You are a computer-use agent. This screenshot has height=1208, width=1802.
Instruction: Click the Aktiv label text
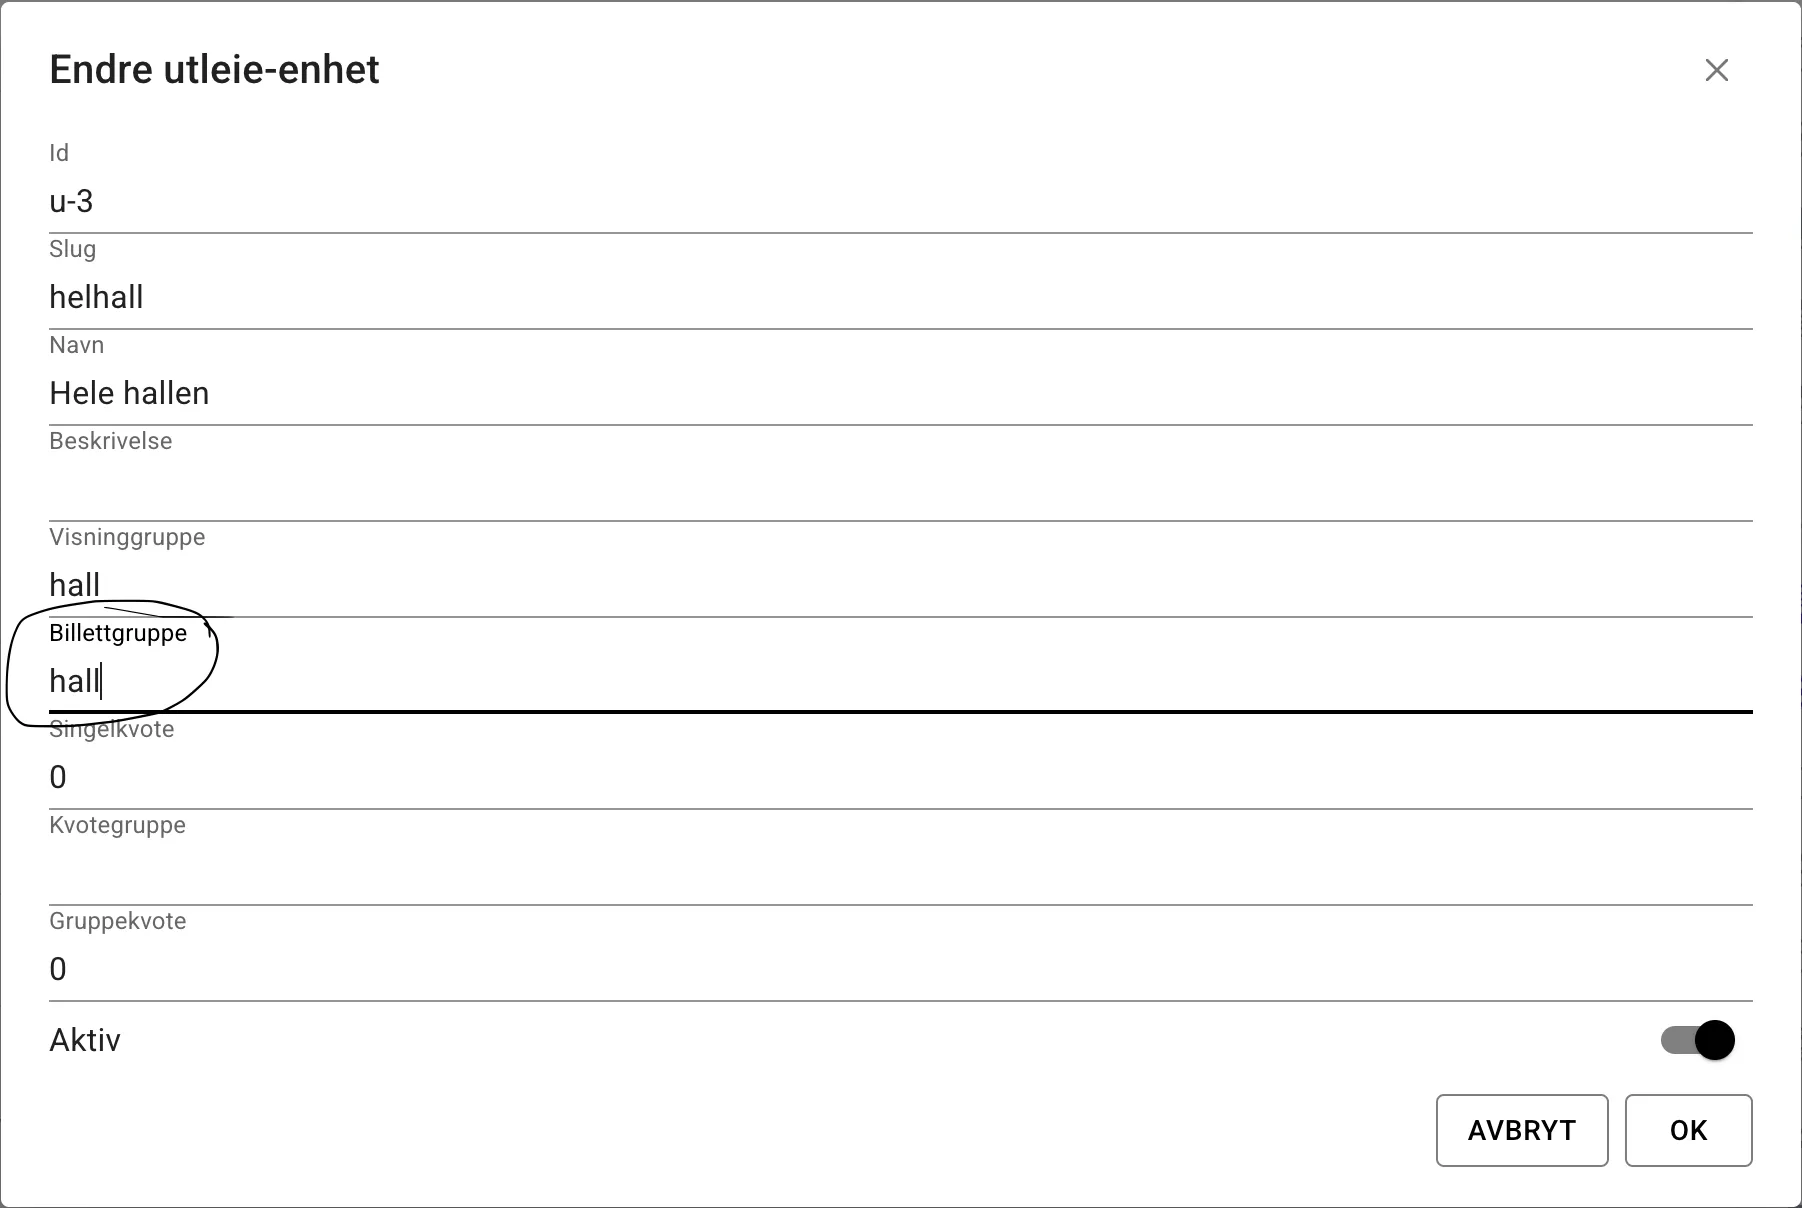84,1040
